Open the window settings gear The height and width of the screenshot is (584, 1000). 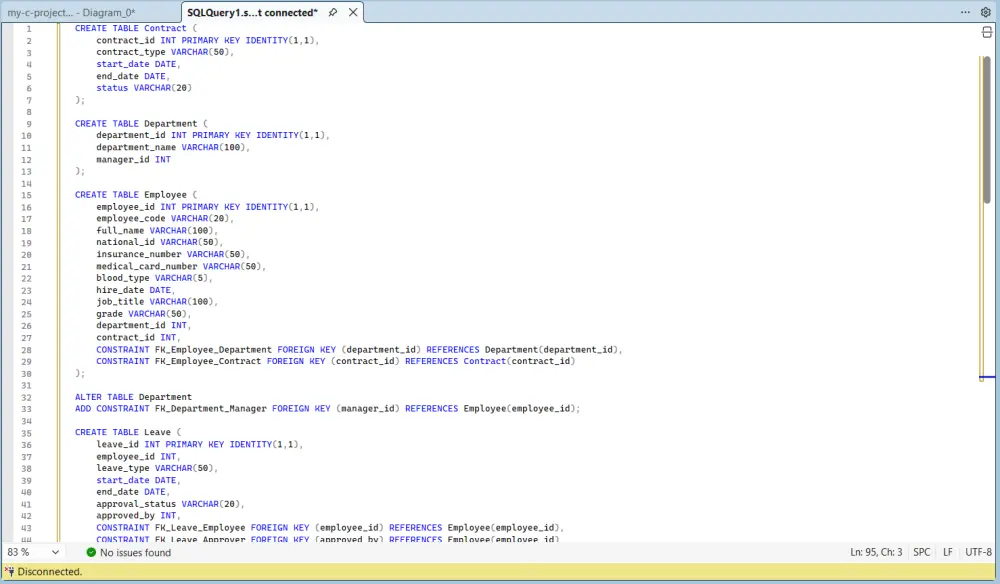point(985,12)
